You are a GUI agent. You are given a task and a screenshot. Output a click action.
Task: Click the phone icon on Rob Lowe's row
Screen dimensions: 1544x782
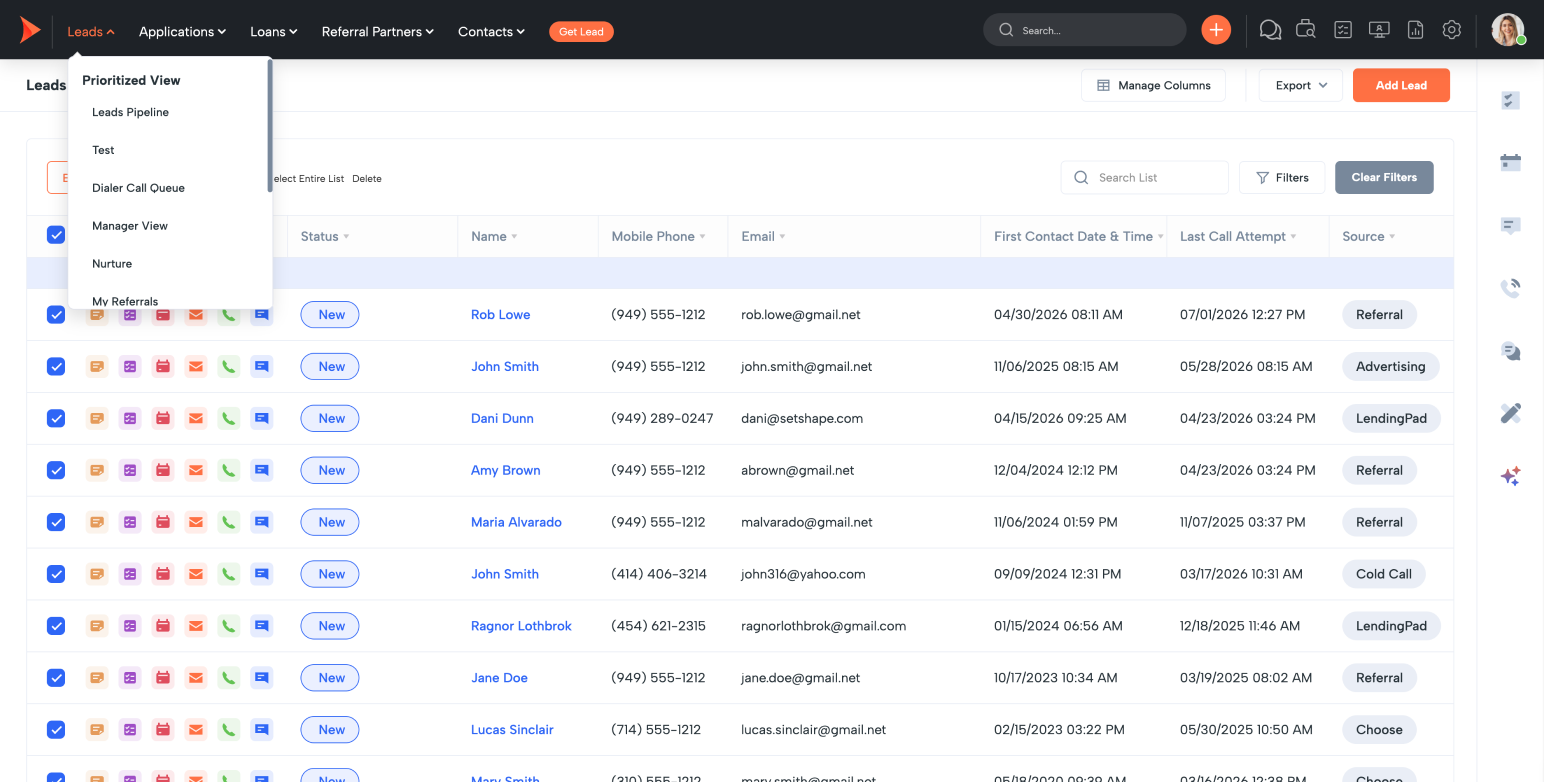point(229,315)
